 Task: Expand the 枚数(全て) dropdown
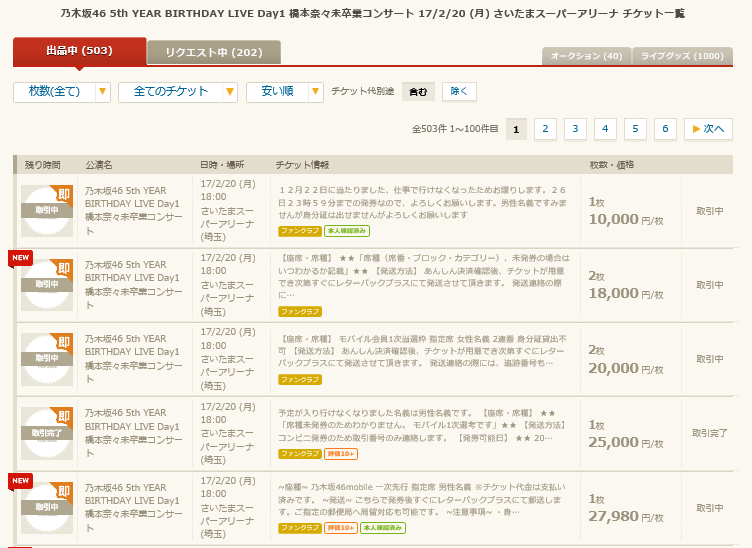tap(62, 92)
